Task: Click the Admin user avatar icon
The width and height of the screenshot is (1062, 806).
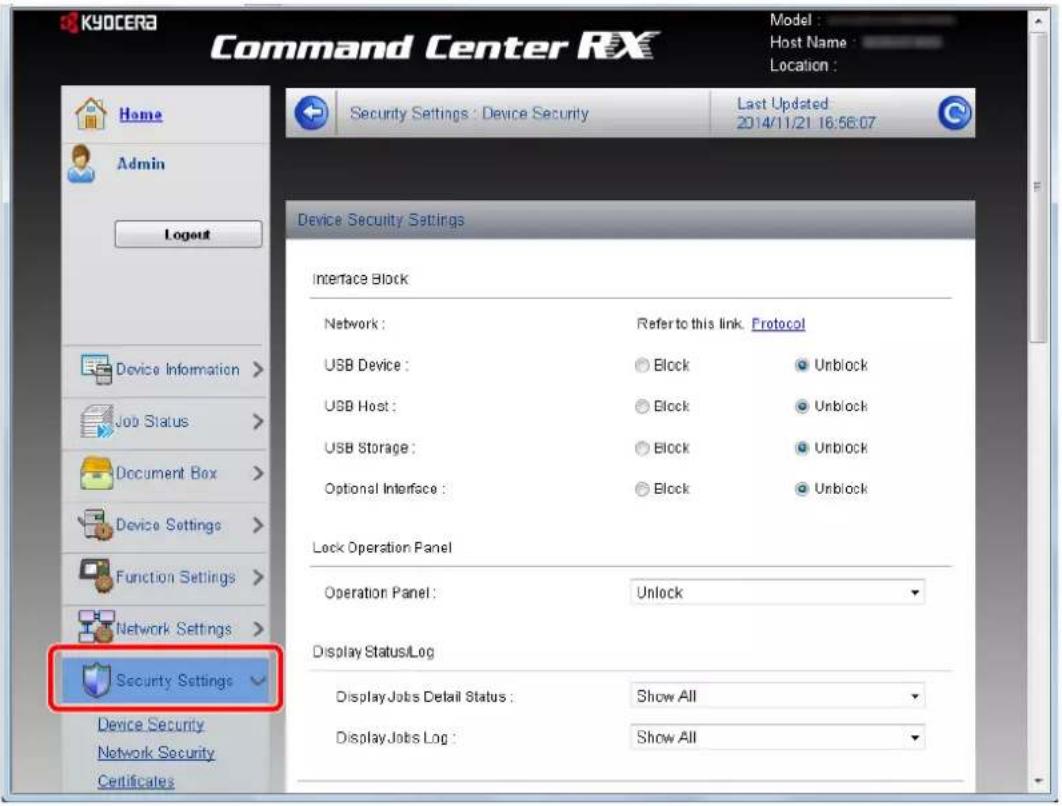Action: click(x=81, y=164)
